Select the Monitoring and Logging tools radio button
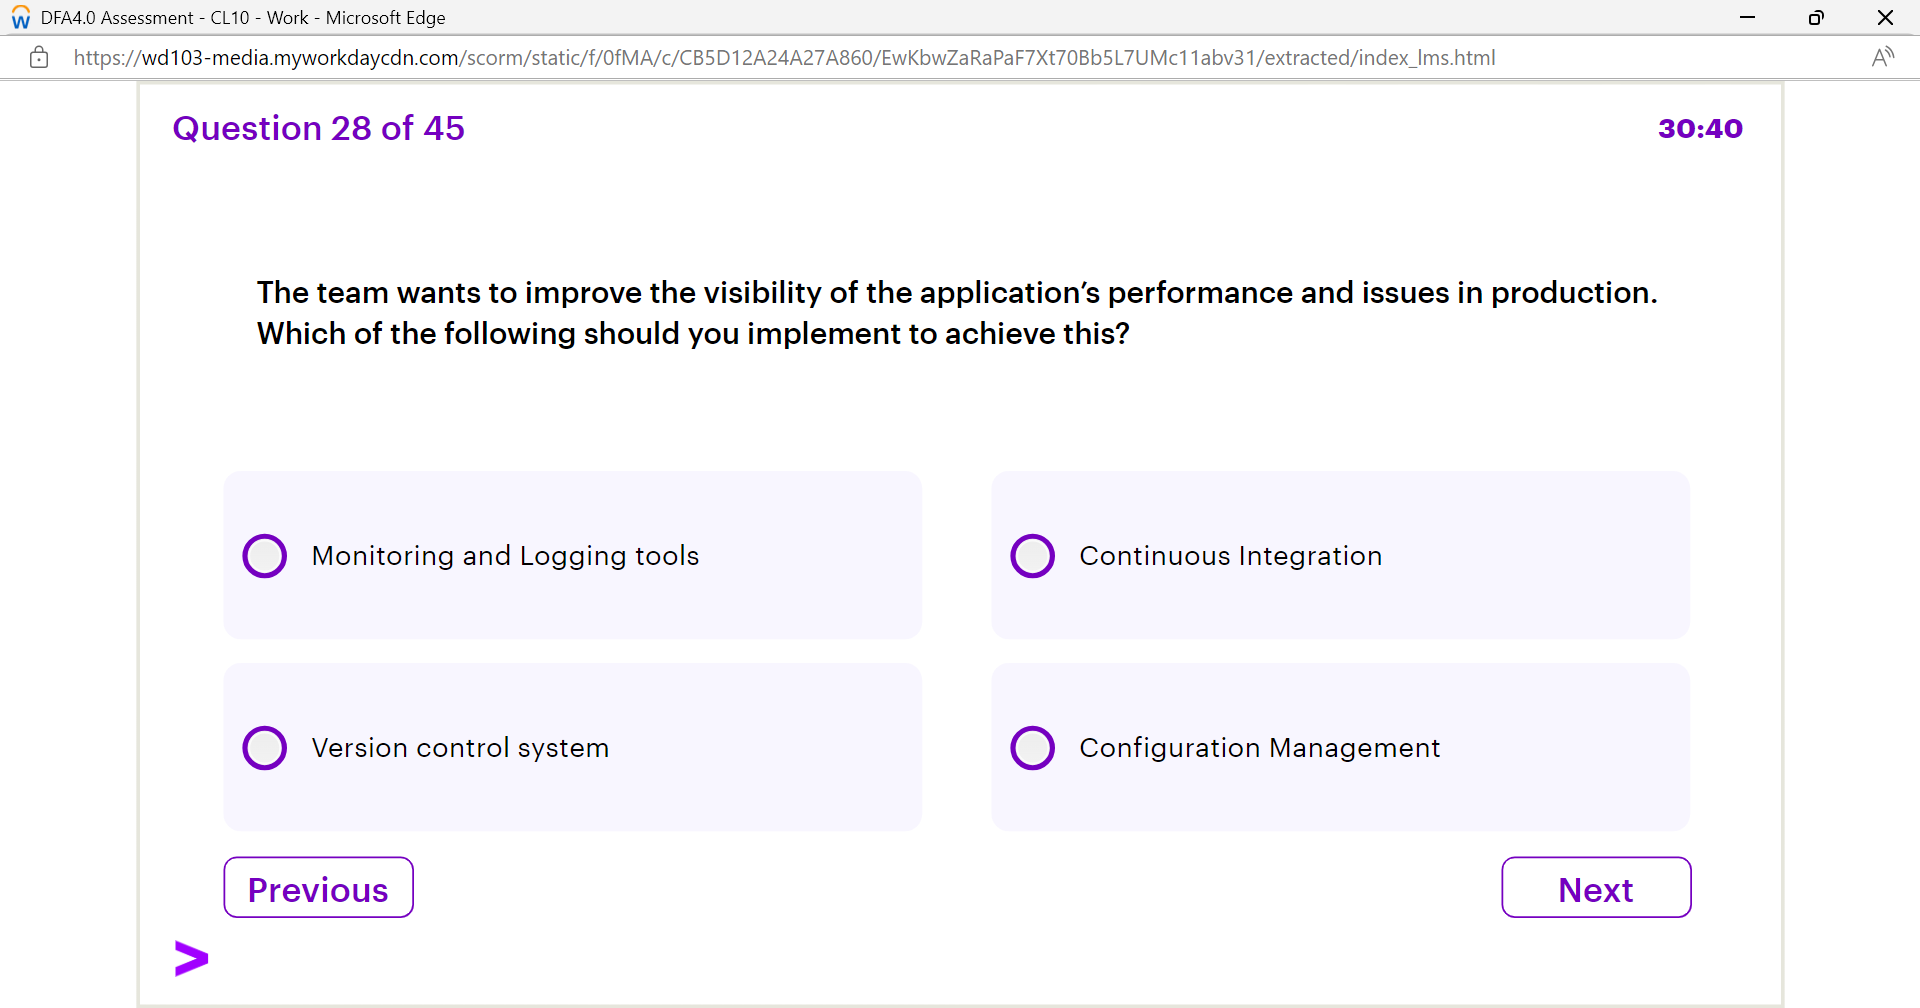 pos(265,556)
